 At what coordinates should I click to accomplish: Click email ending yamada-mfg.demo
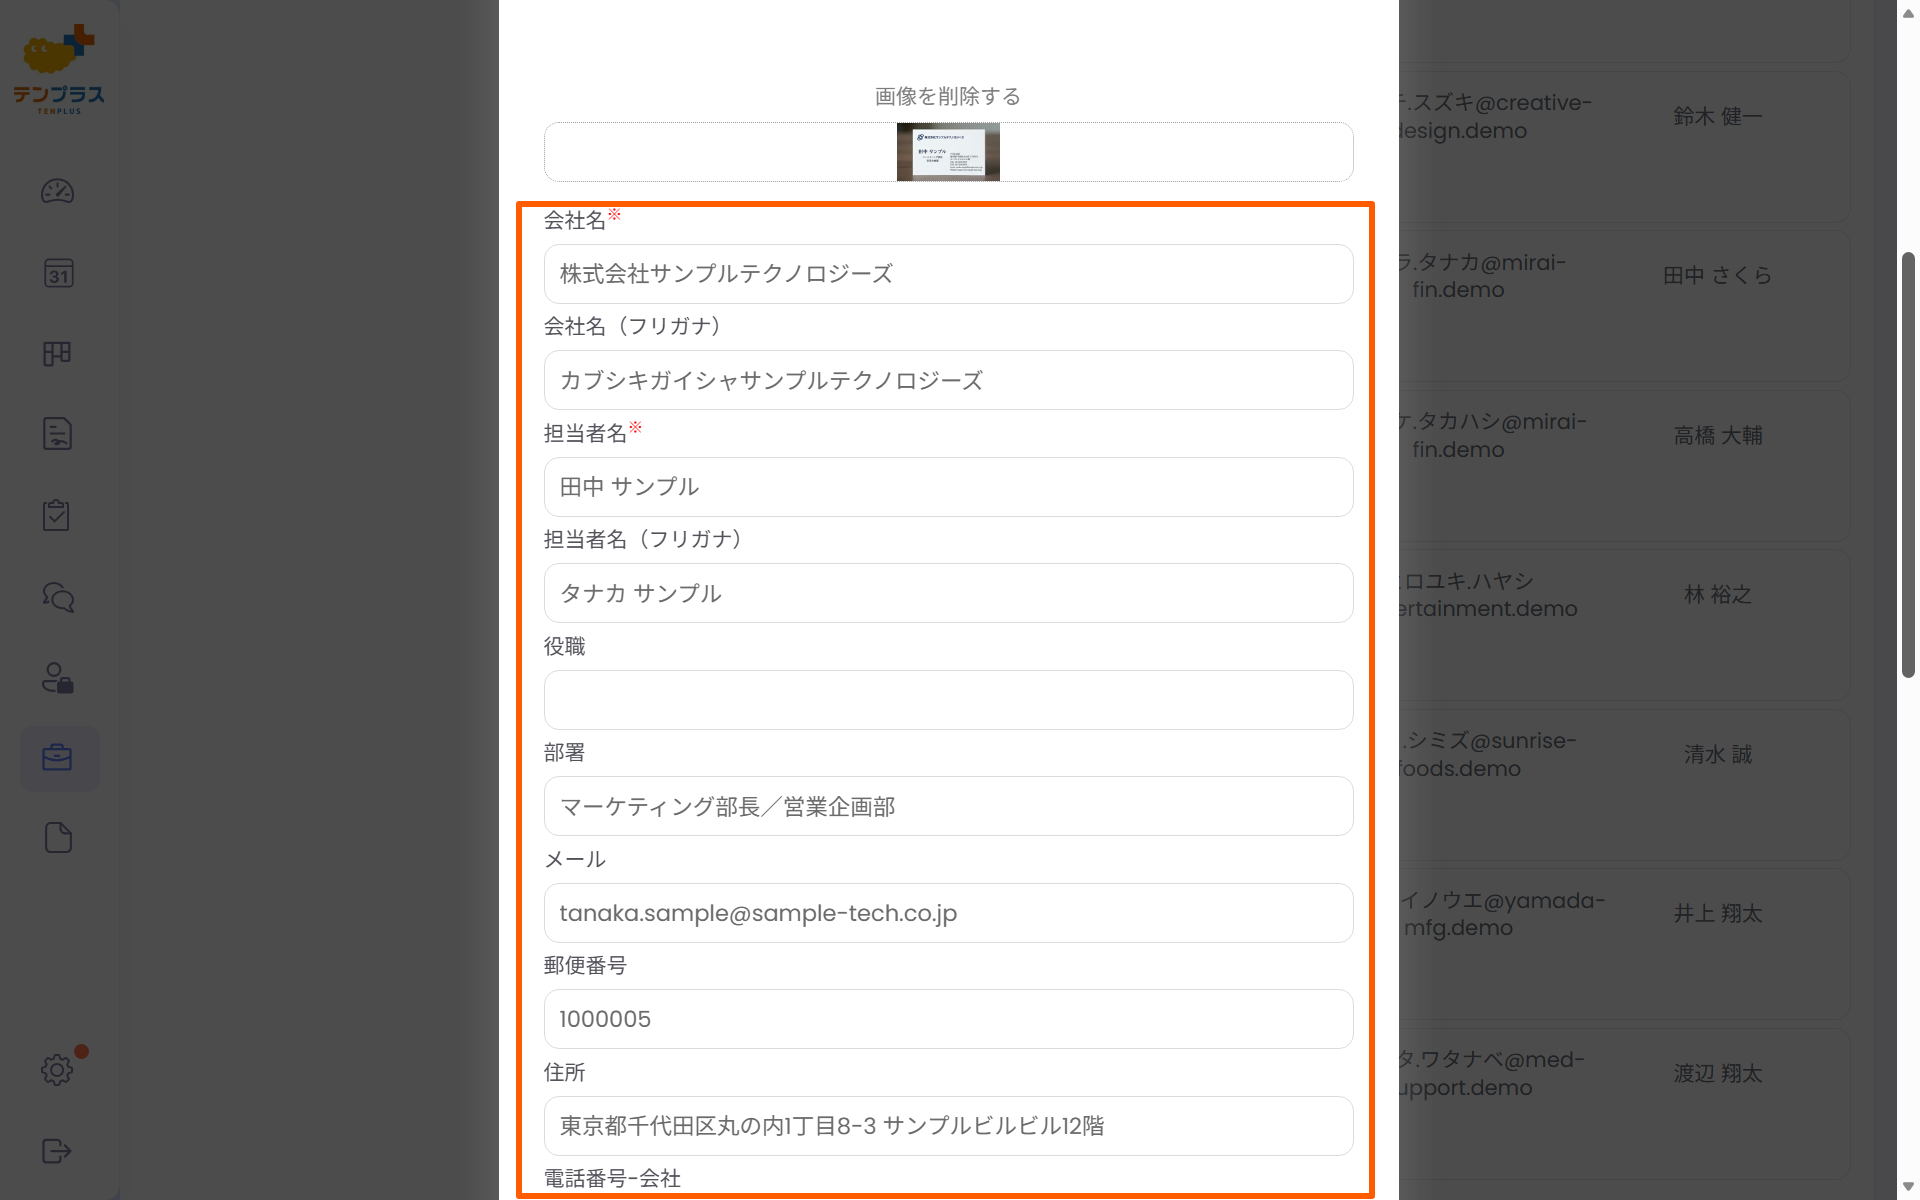(1502, 913)
